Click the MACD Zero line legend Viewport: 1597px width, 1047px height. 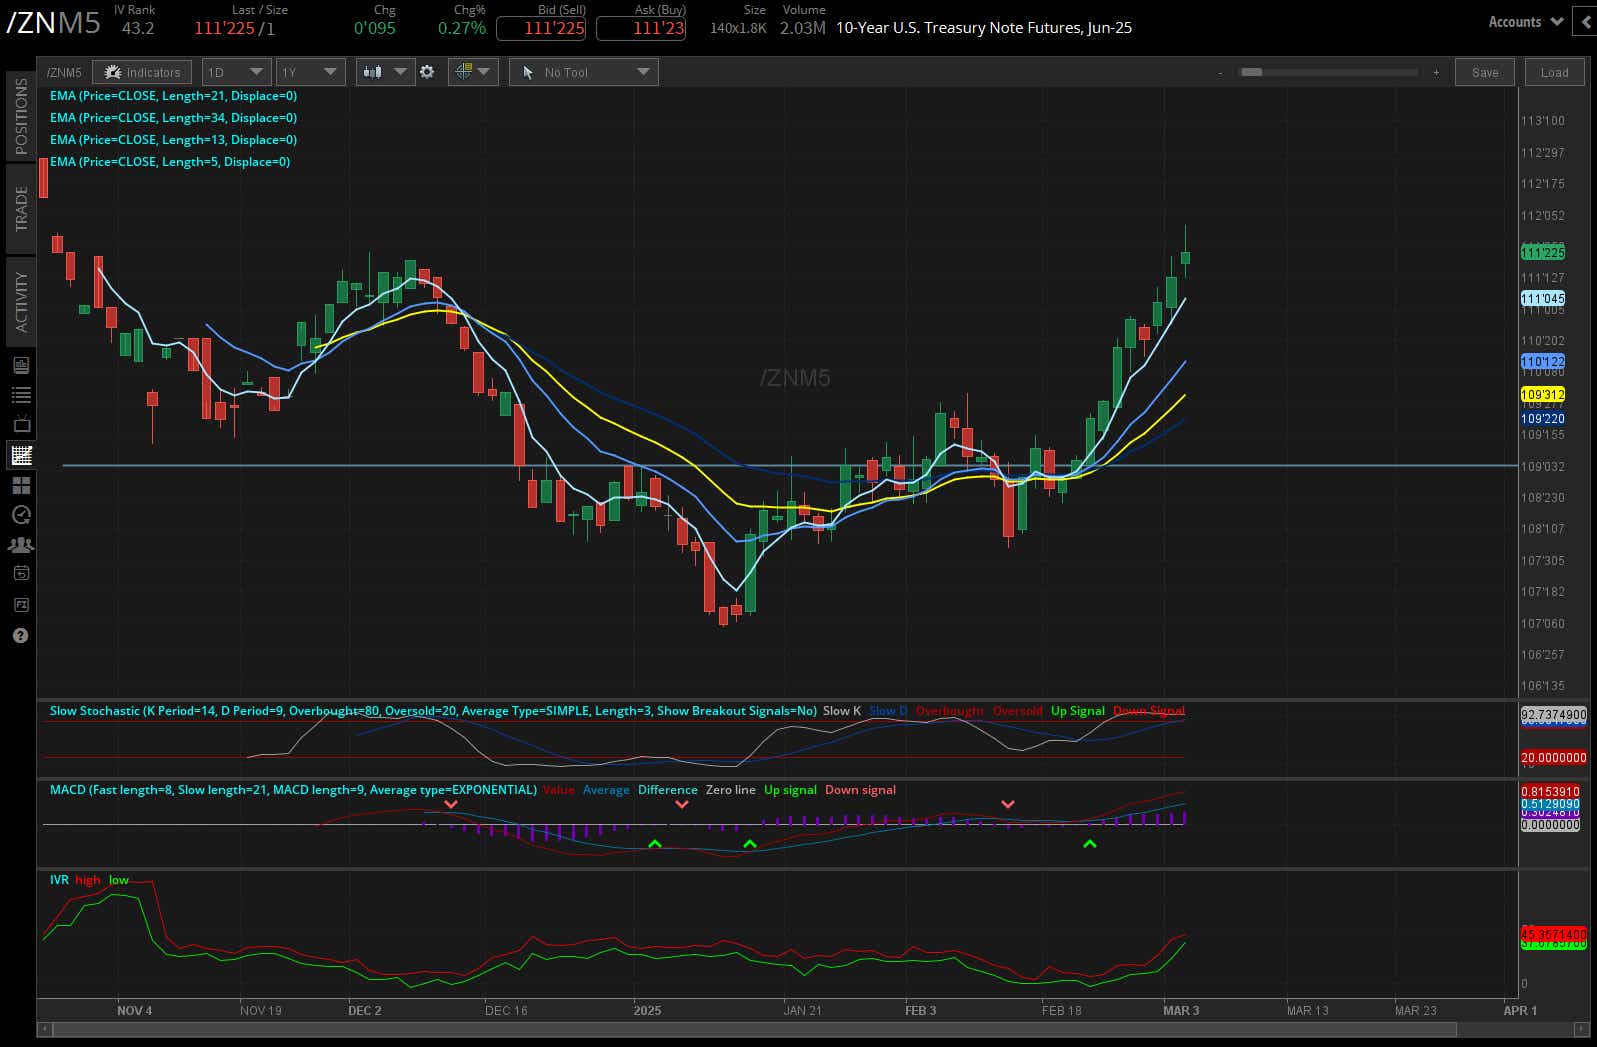click(x=731, y=790)
